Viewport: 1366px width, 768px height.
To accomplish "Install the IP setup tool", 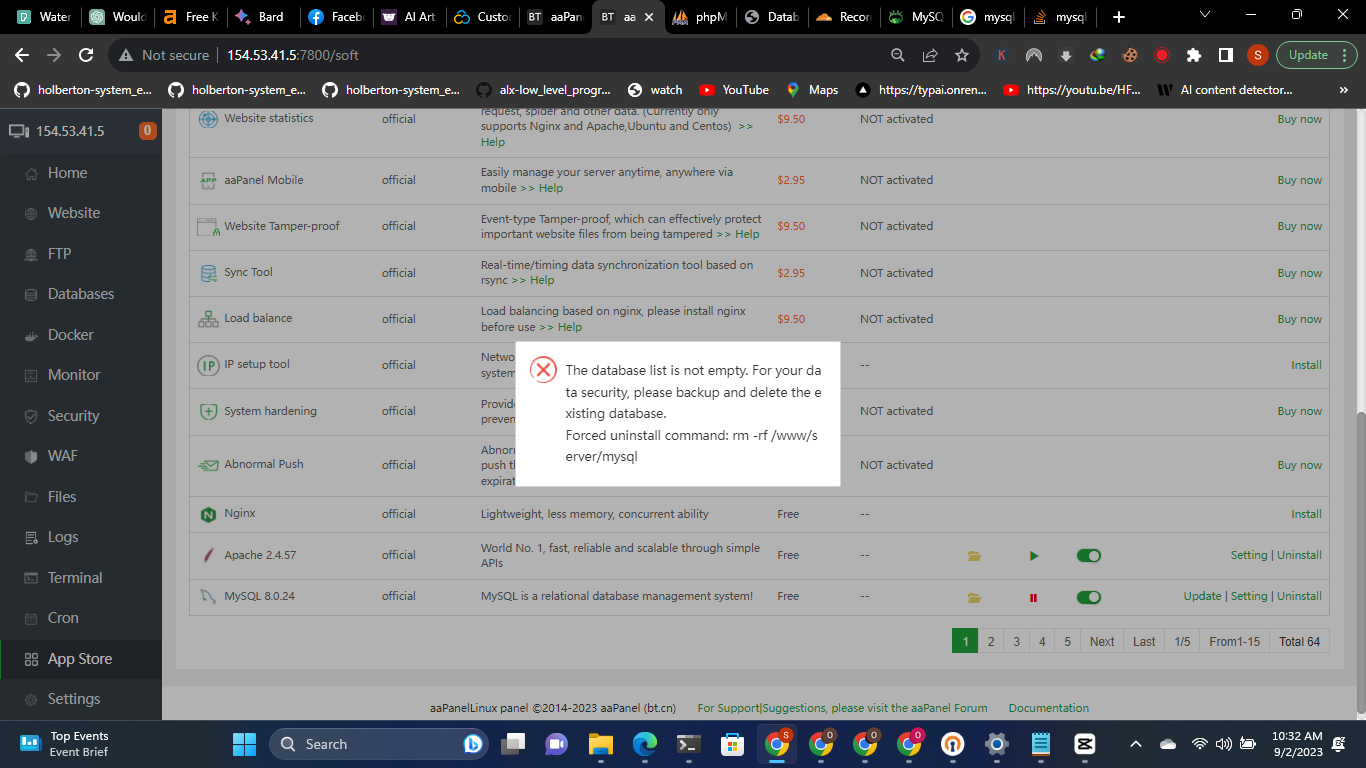I will click(1306, 365).
